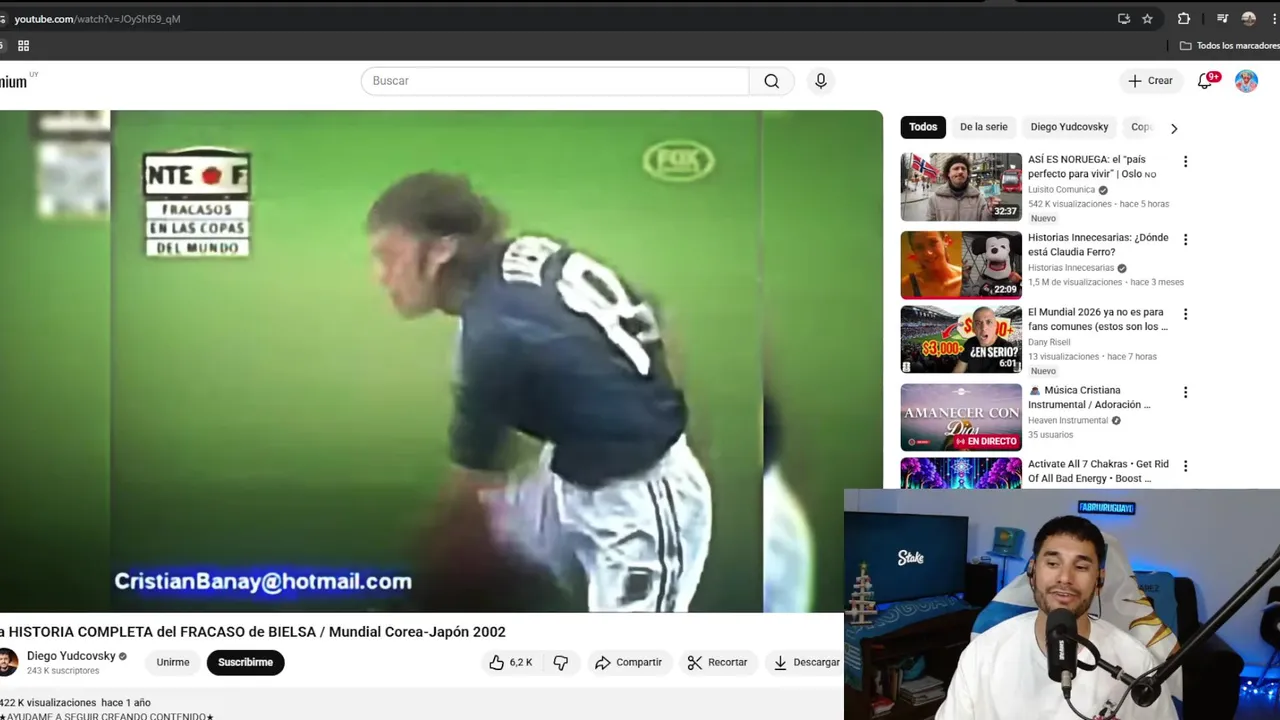Click the Compartir share button
The image size is (1280, 720).
click(x=628, y=662)
